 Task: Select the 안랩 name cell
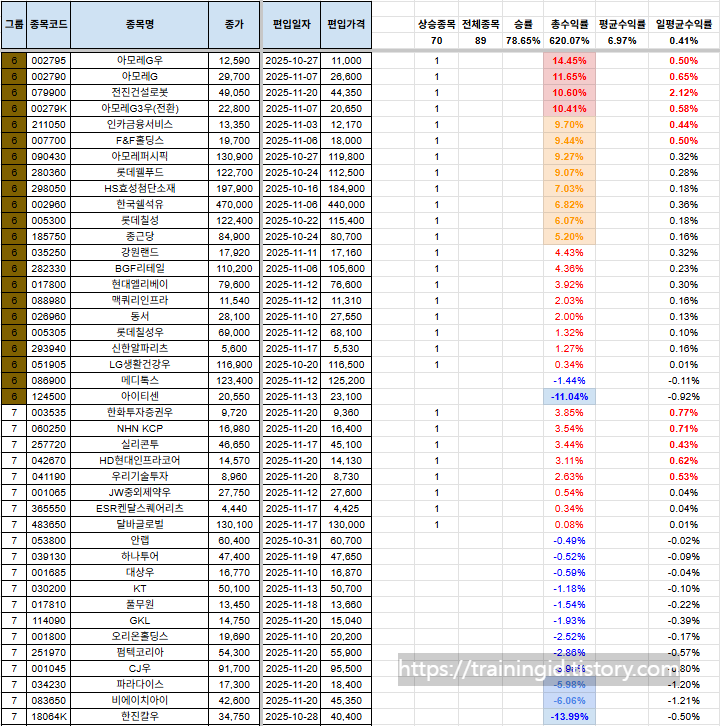139,541
